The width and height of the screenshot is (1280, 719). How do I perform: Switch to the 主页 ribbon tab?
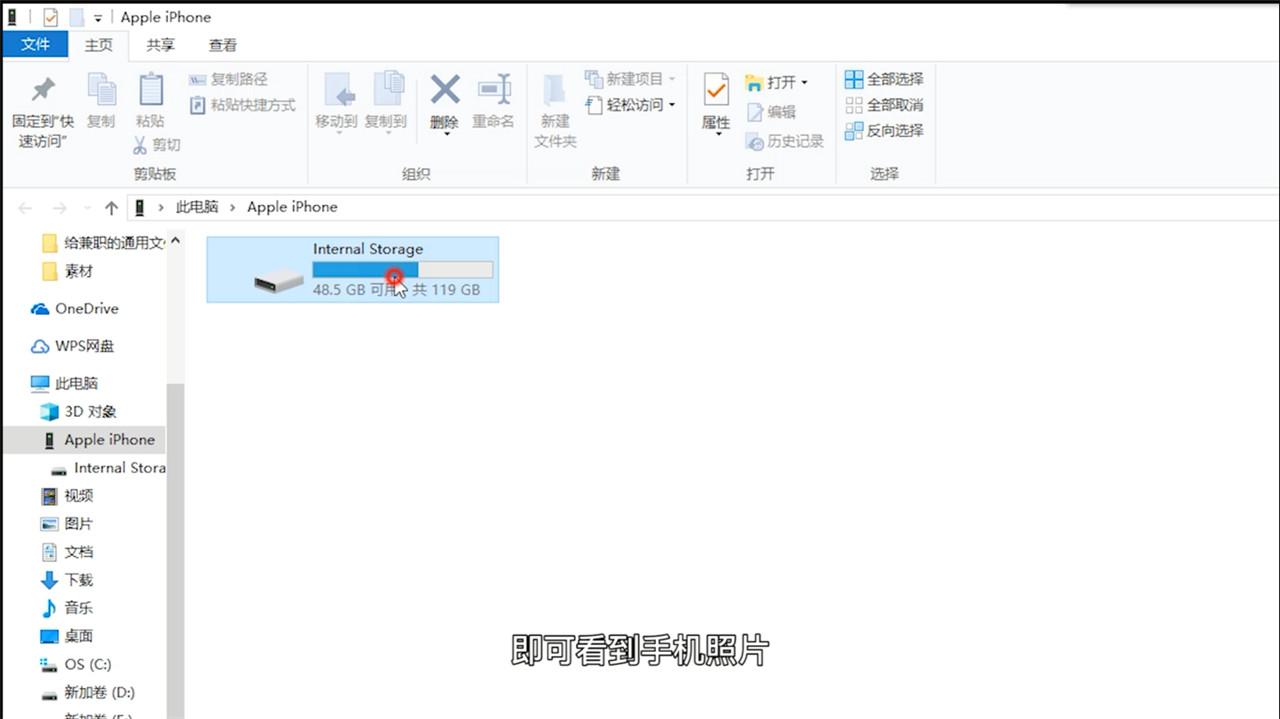pos(99,45)
